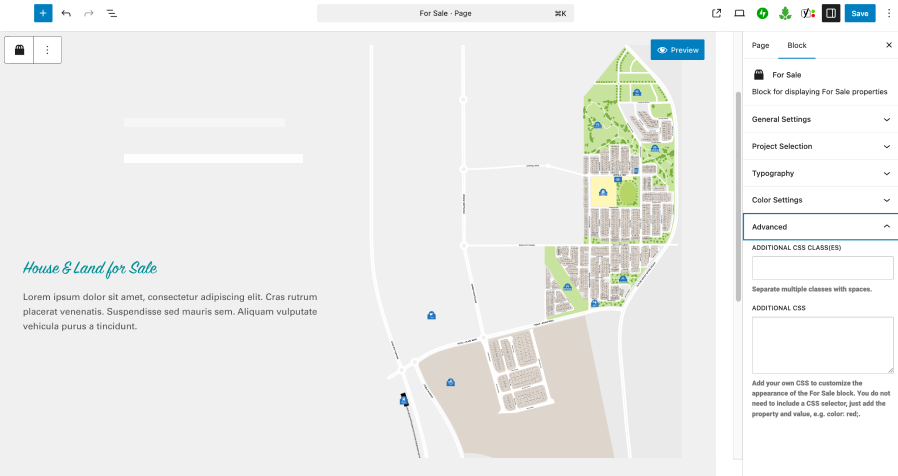Image resolution: width=898 pixels, height=476 pixels.
Task: Undo the last change
Action: point(66,13)
